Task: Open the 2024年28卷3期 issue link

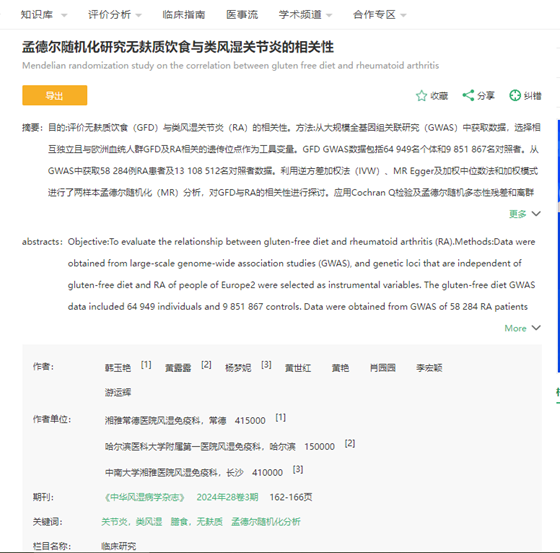Action: tap(227, 497)
